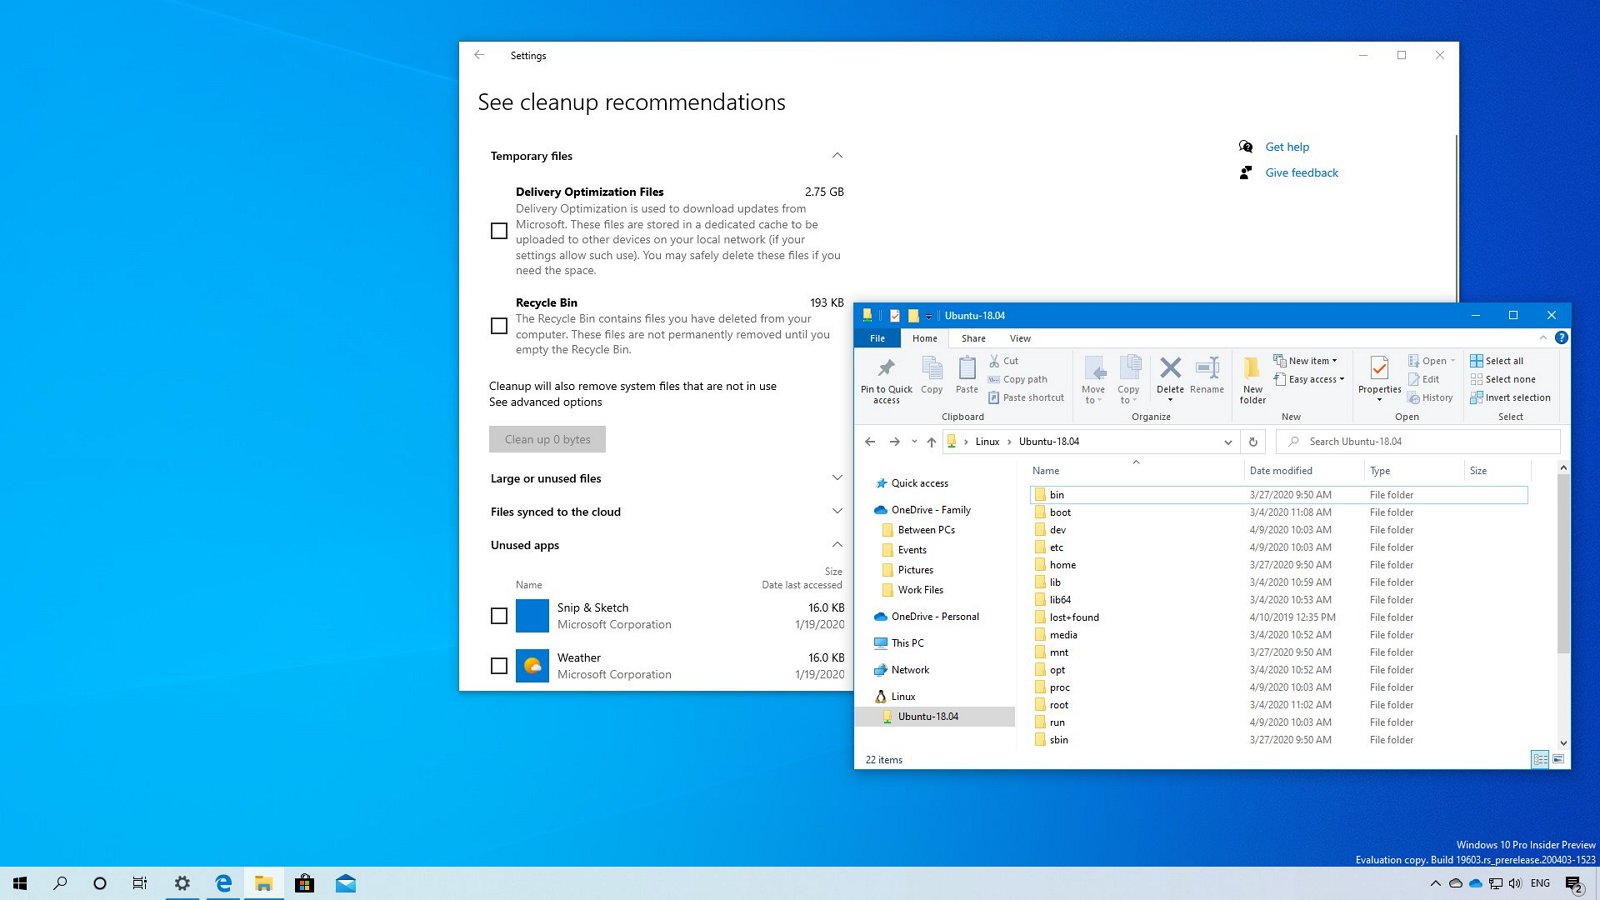Check the Weather app for removal
The height and width of the screenshot is (900, 1600).
pos(499,665)
